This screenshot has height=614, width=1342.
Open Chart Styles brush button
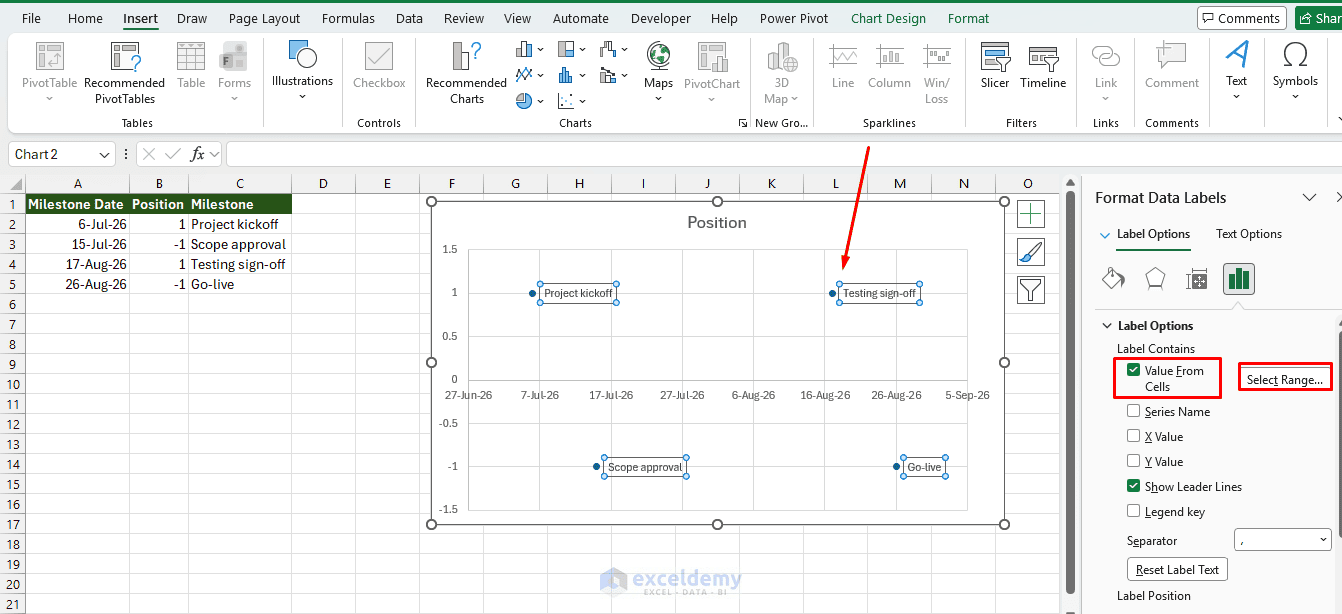[x=1031, y=252]
